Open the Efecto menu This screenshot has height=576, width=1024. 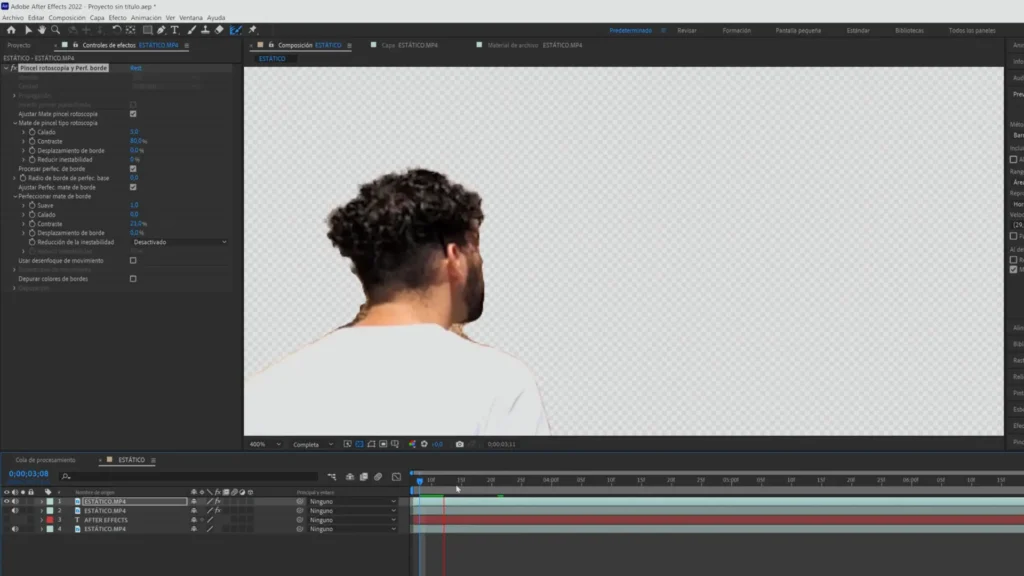[x=117, y=17]
